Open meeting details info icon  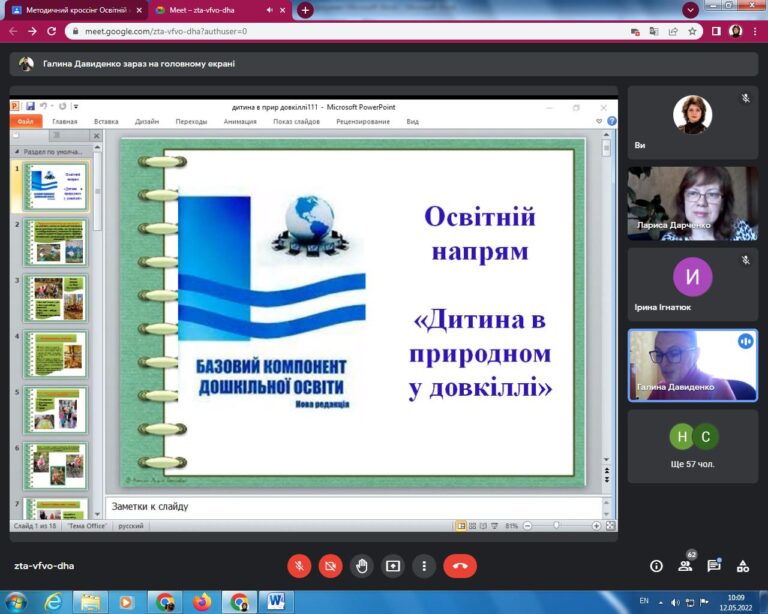[656, 566]
